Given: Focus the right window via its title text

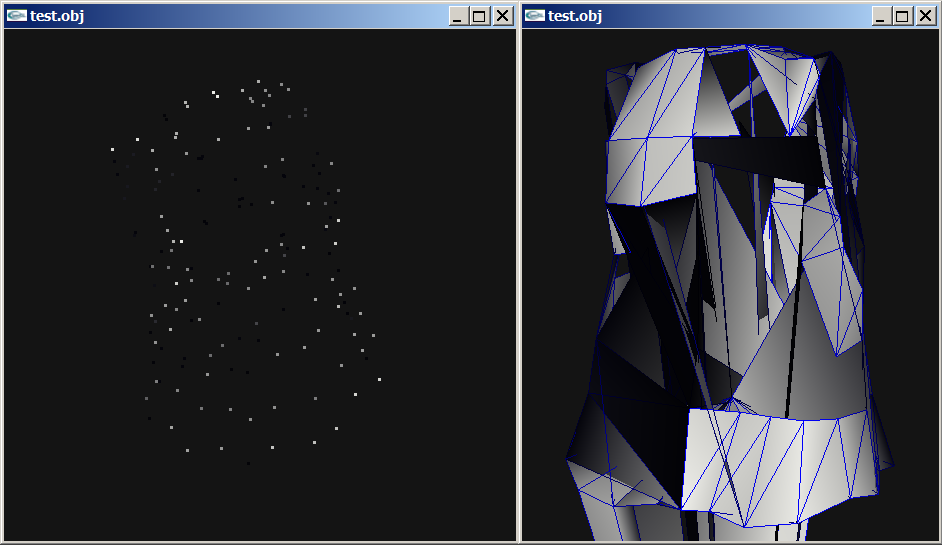Looking at the screenshot, I should [x=575, y=16].
